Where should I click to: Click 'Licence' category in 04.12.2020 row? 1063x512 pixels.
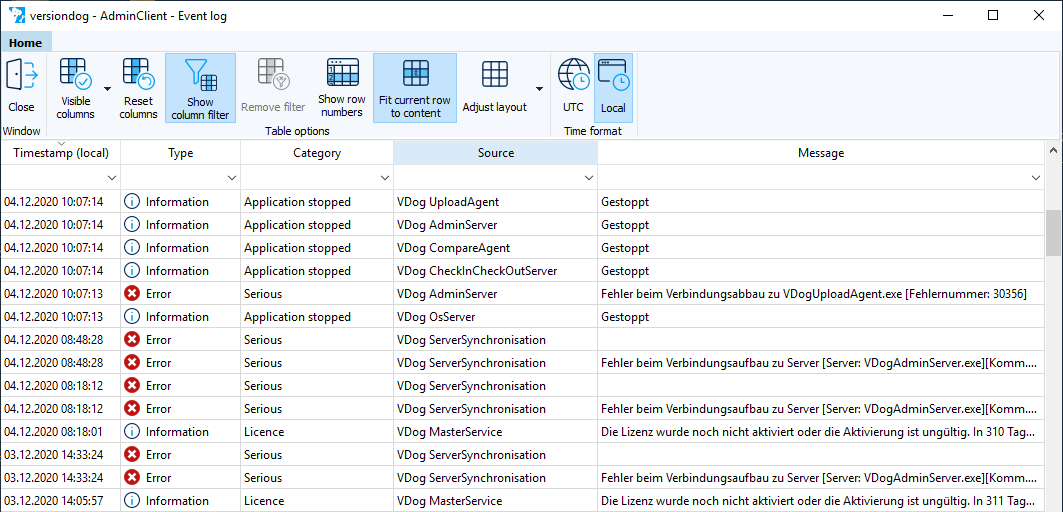264,431
